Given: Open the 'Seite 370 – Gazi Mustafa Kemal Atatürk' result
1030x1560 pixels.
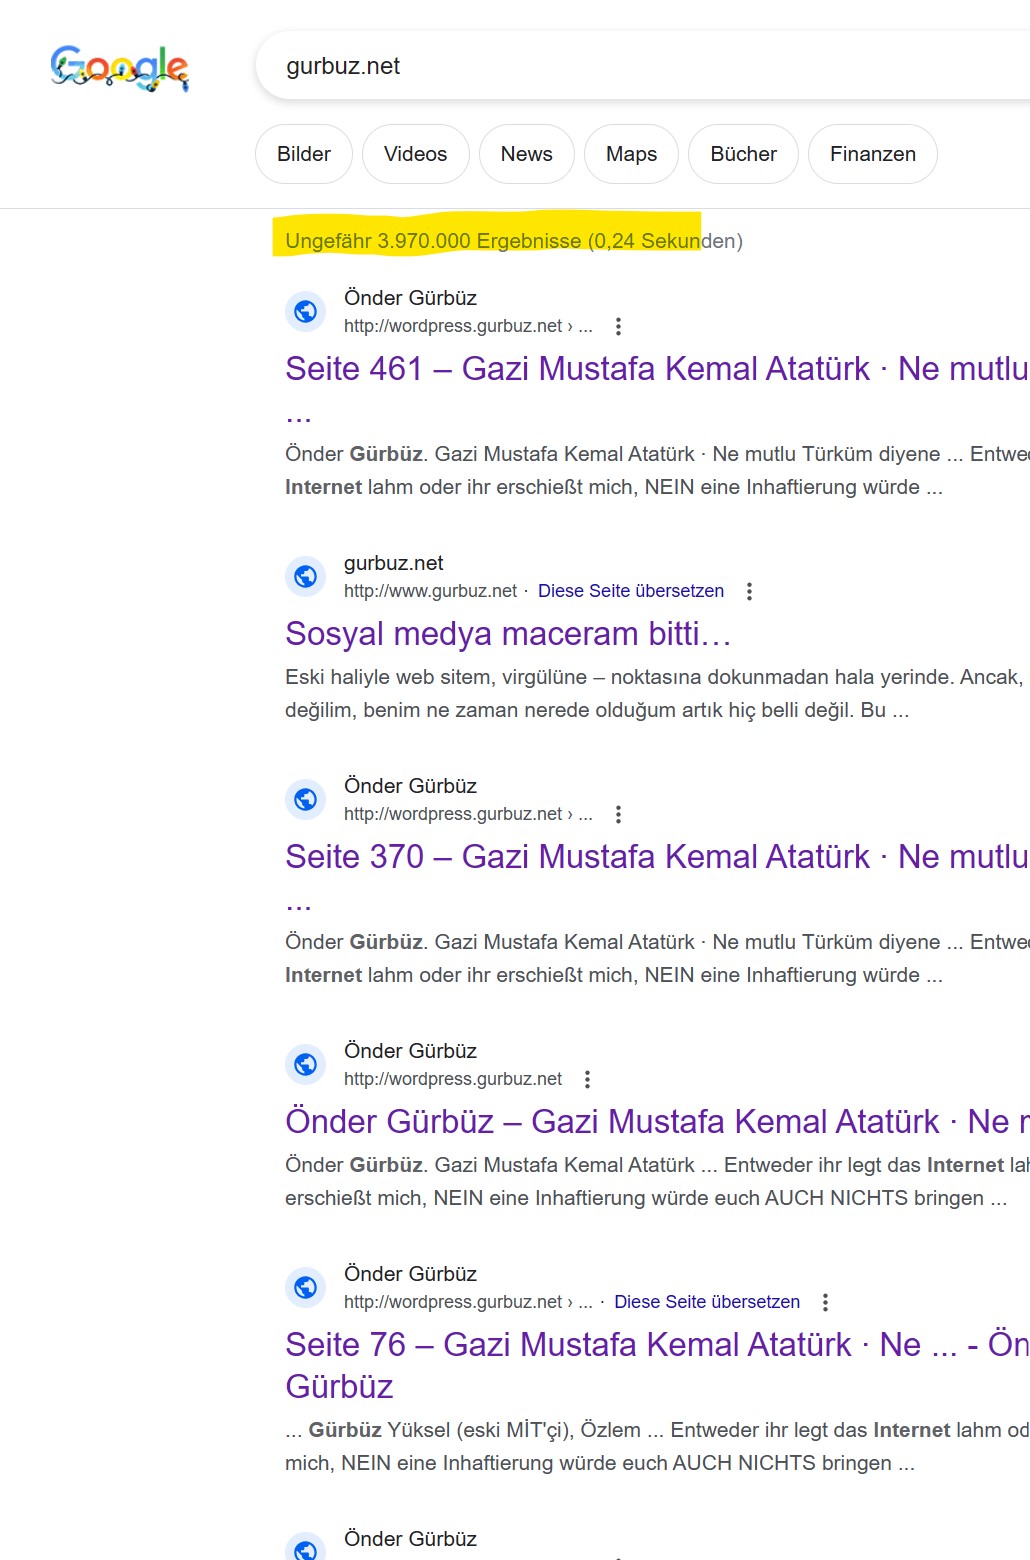Looking at the screenshot, I should coord(656,856).
